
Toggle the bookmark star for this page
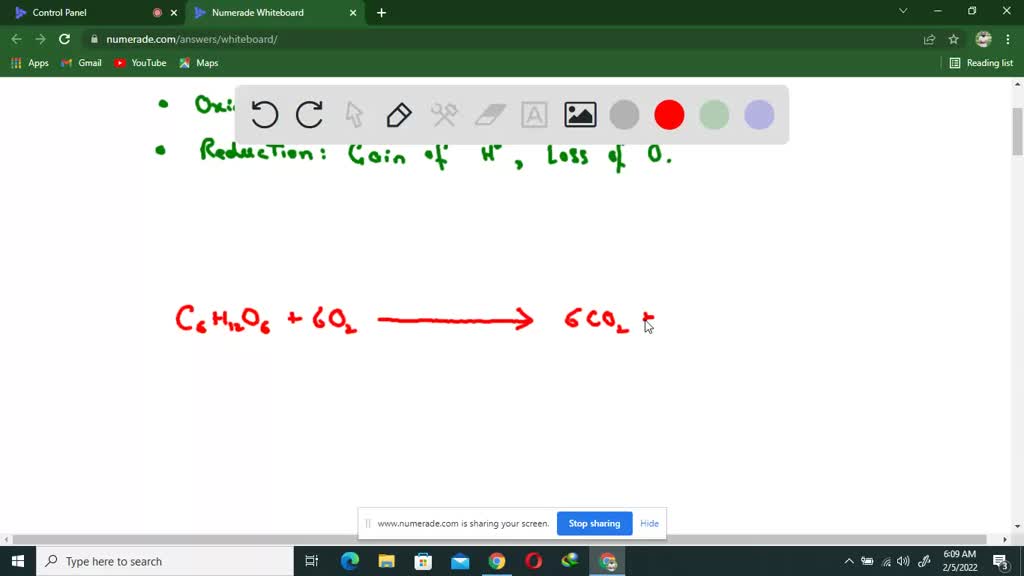pos(953,38)
